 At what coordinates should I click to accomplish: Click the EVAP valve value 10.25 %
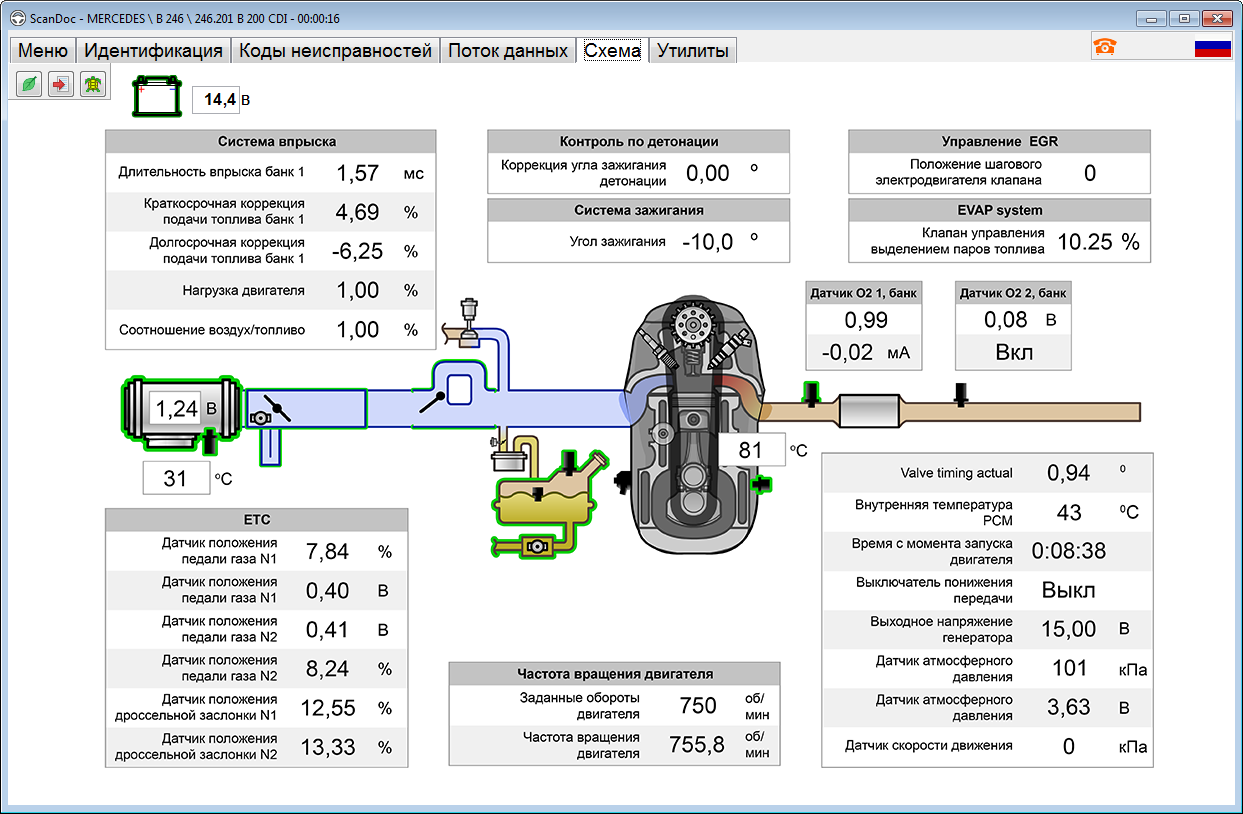pyautogui.click(x=1099, y=241)
